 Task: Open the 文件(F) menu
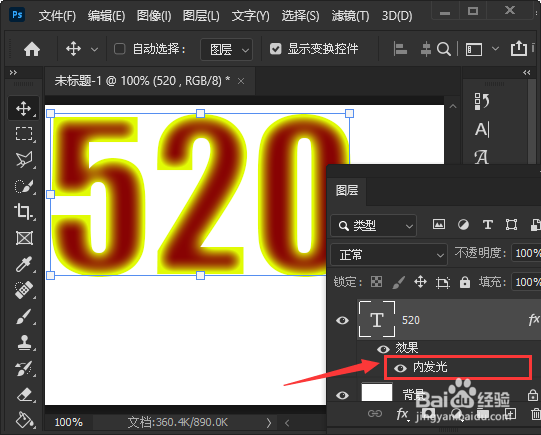tap(57, 16)
